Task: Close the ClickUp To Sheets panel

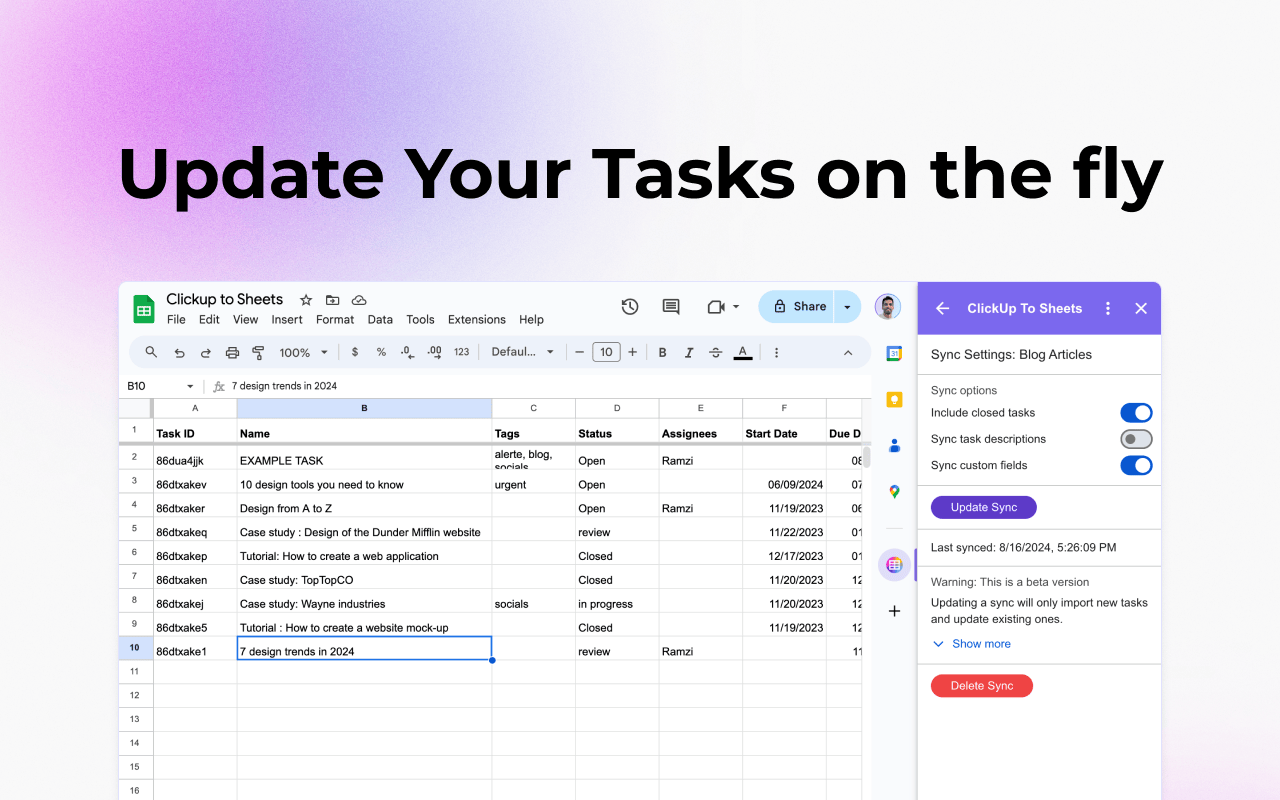Action: tap(1141, 308)
